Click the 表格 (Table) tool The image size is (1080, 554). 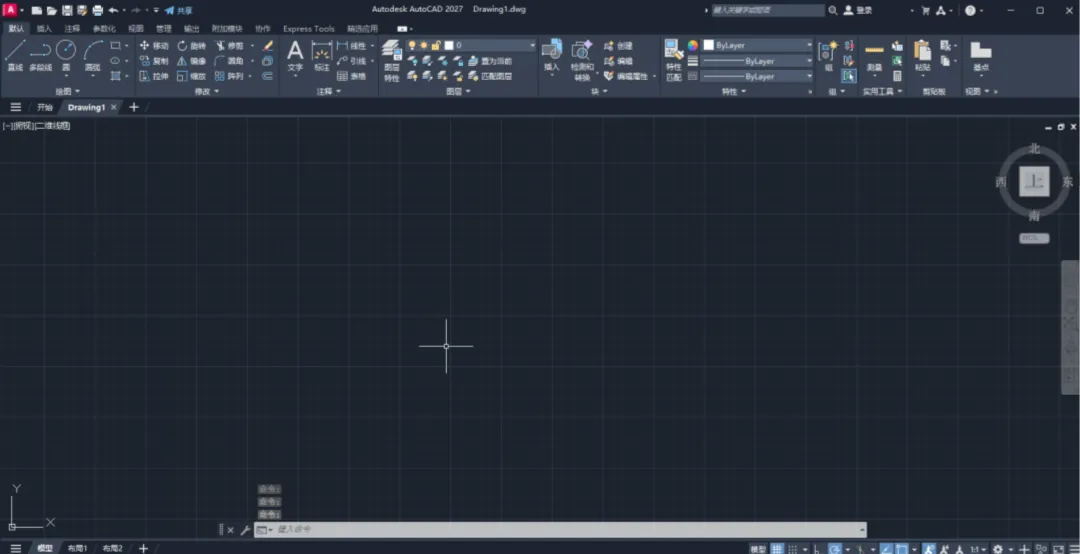(352, 76)
